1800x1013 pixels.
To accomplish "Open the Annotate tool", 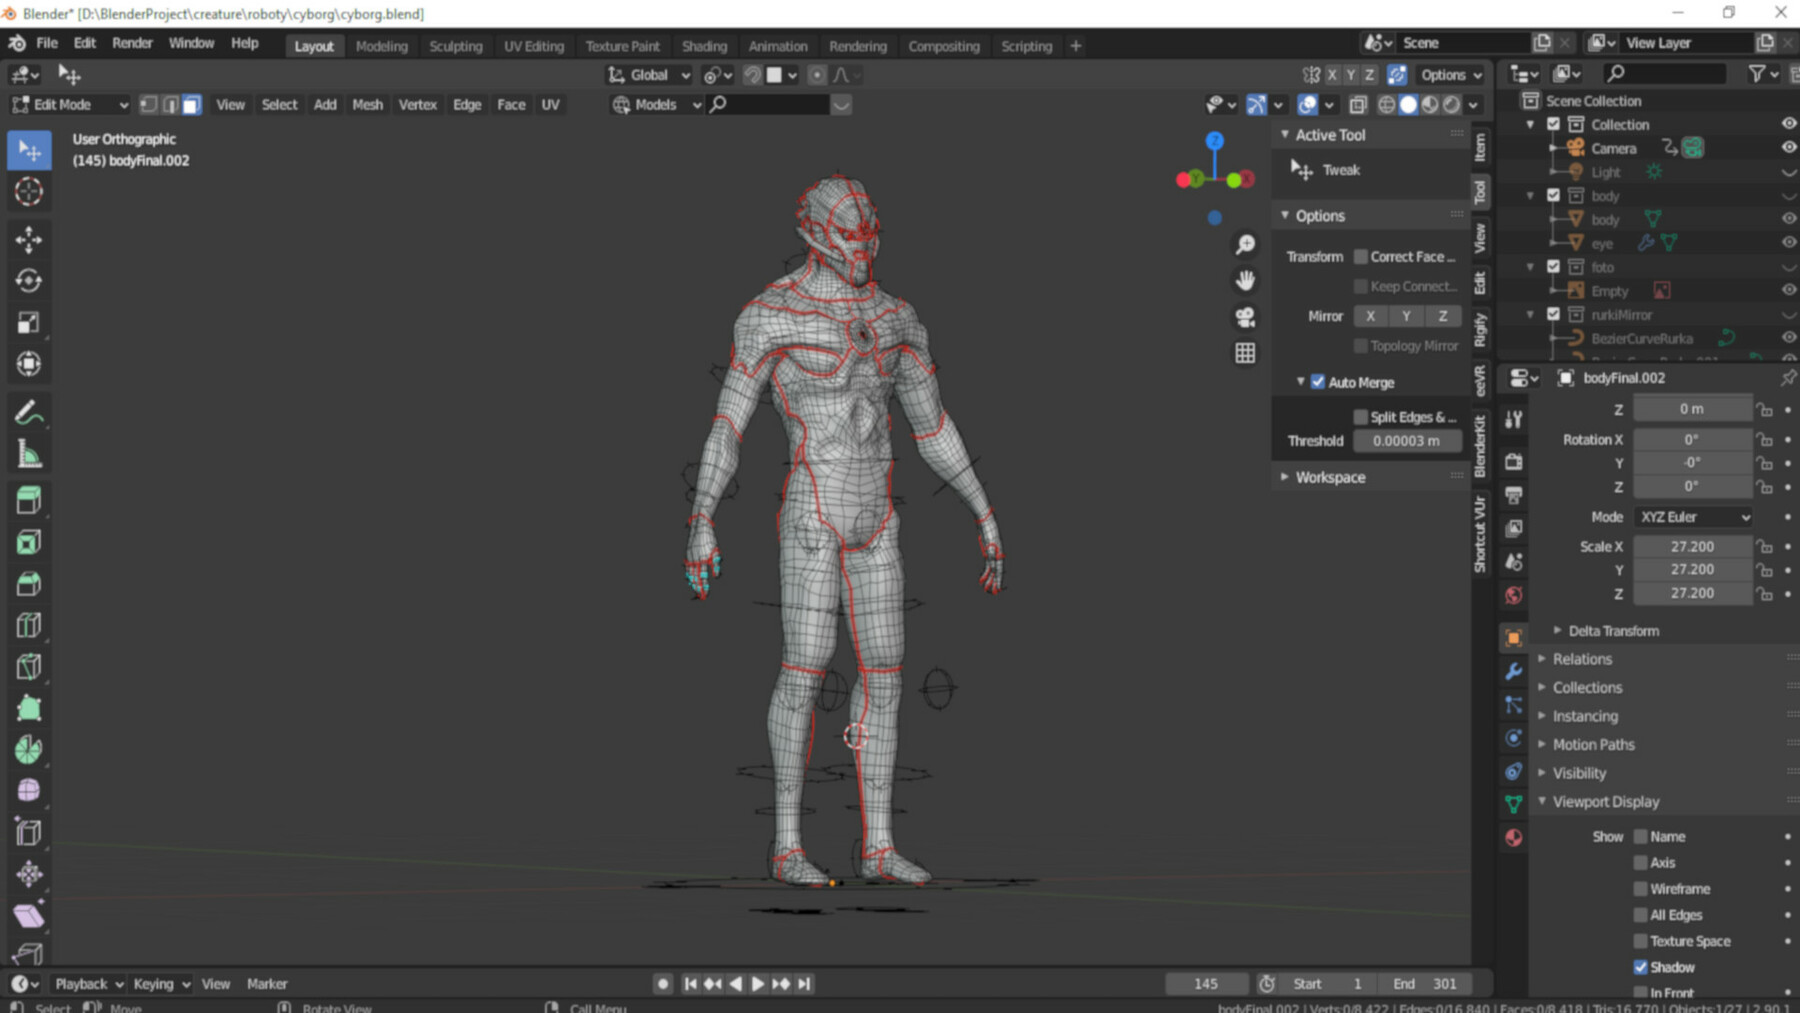I will [x=29, y=411].
